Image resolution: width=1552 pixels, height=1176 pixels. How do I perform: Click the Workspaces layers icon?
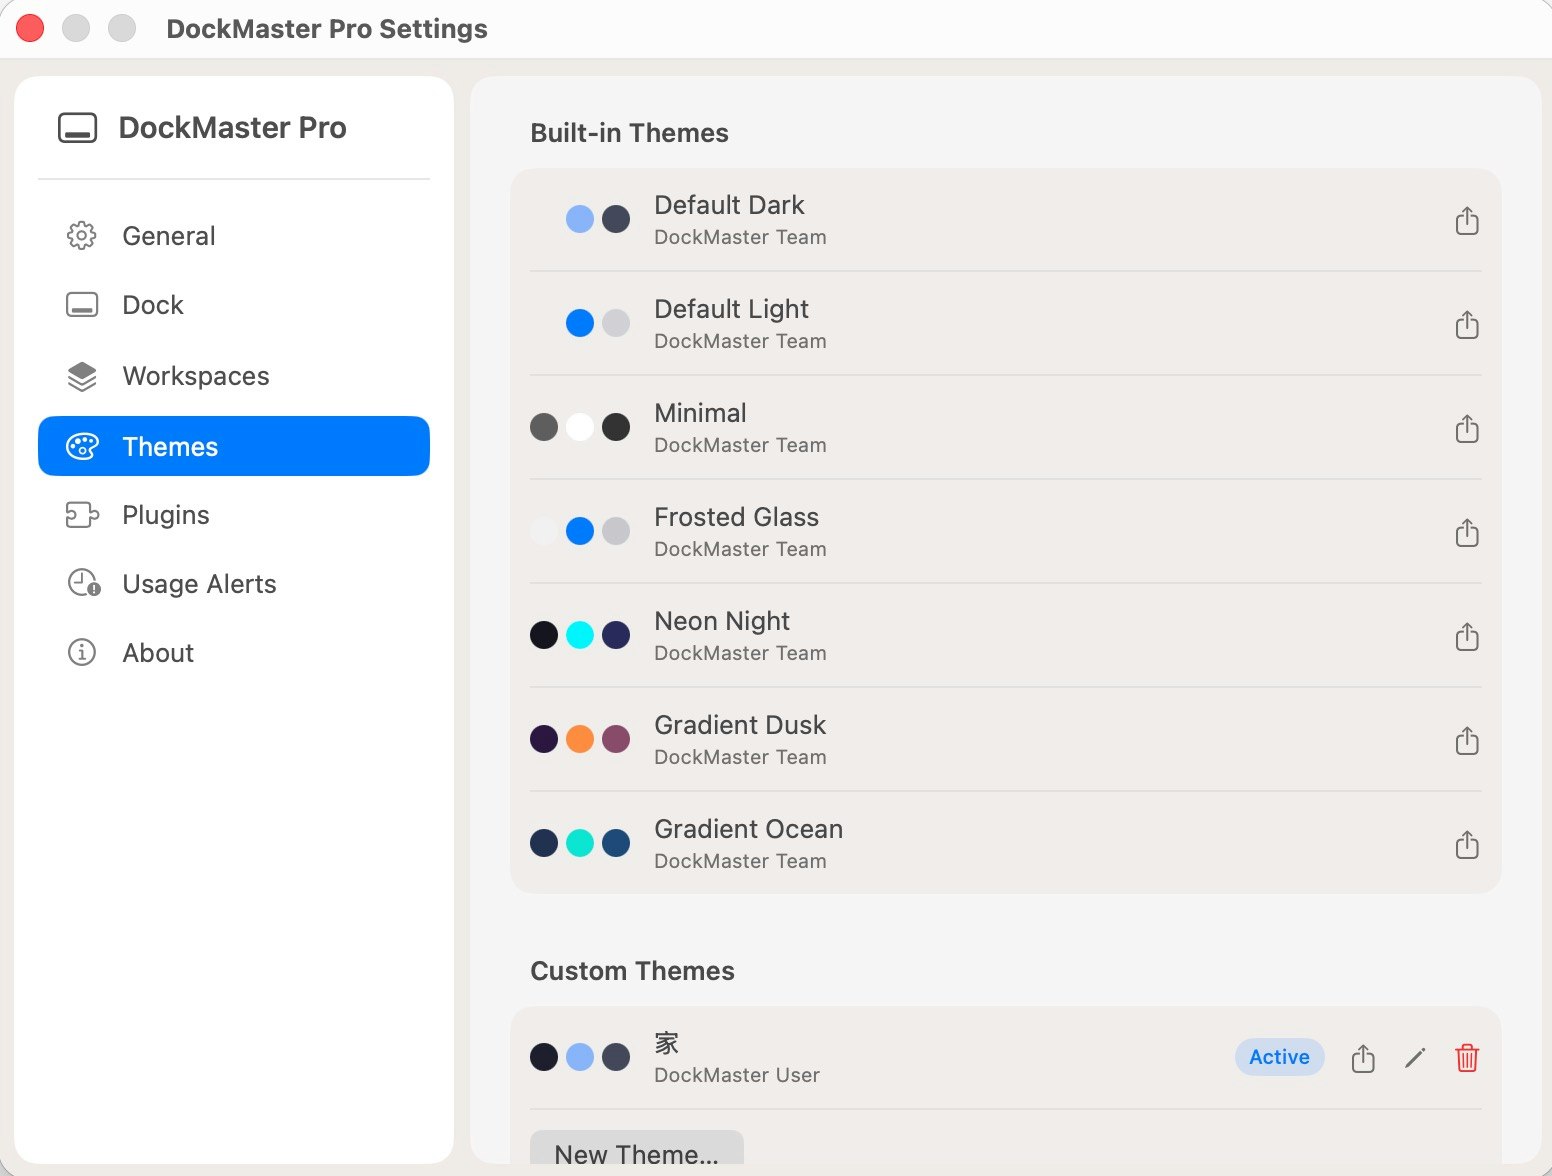[x=82, y=376]
